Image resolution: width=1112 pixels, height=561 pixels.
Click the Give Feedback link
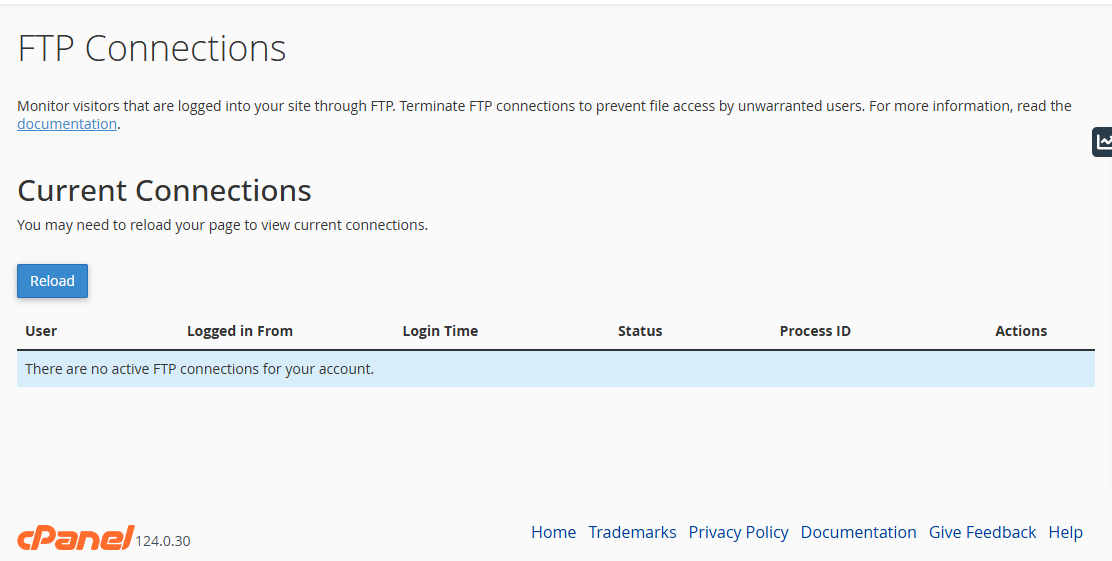[x=982, y=532]
